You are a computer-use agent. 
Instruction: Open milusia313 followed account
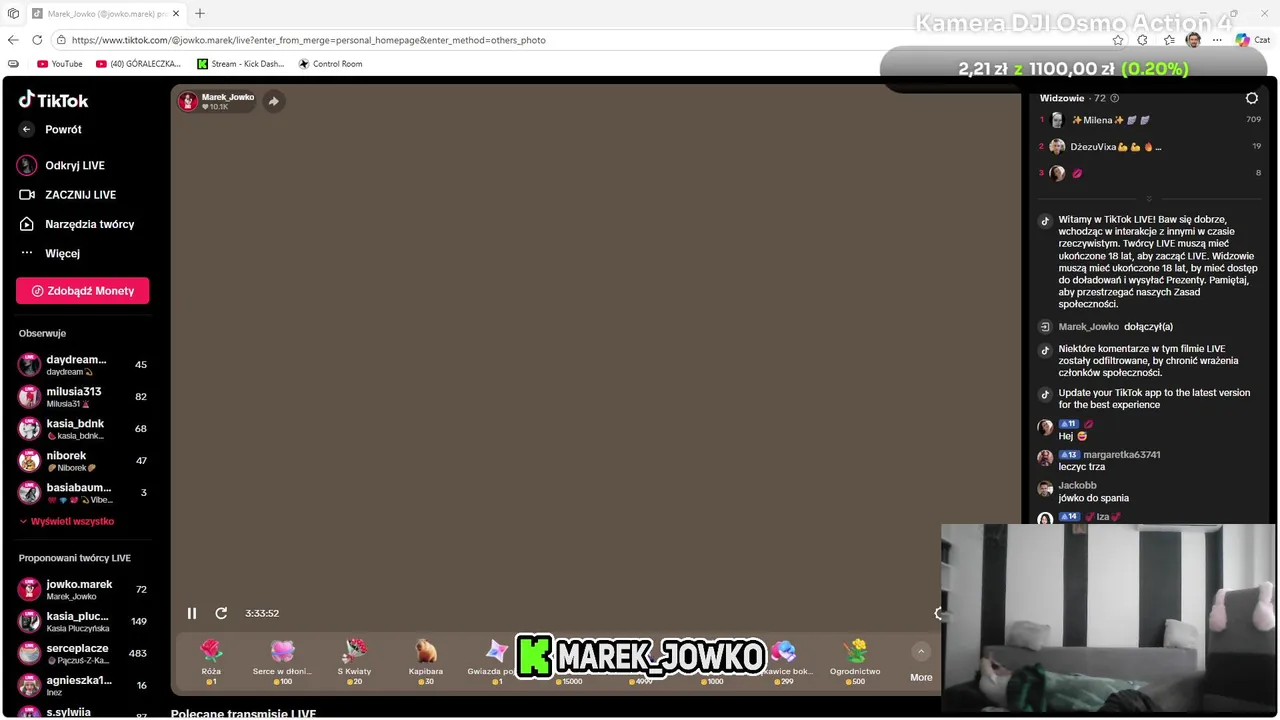tap(83, 397)
